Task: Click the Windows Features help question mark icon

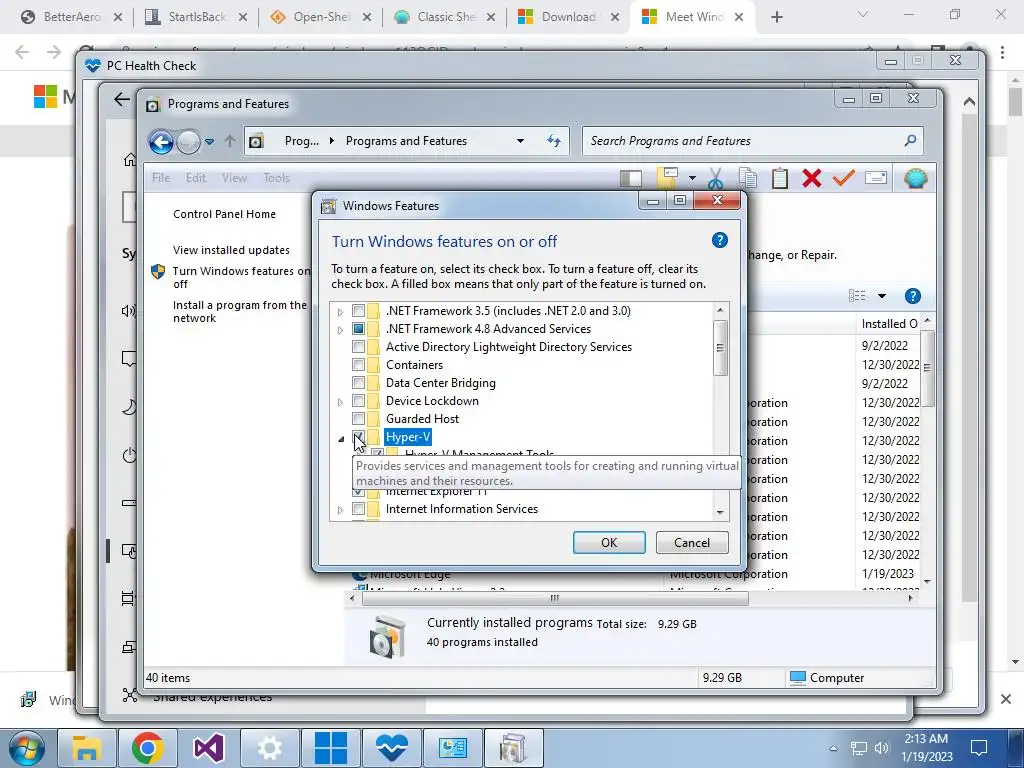Action: pyautogui.click(x=719, y=240)
